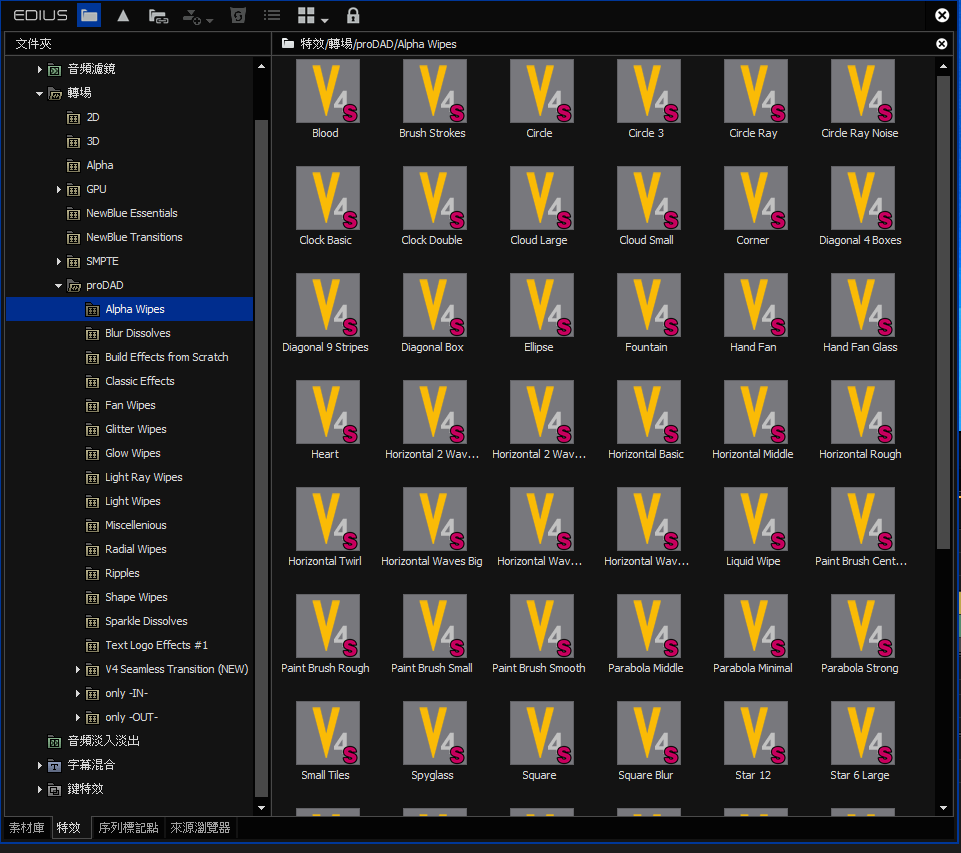Select the Horizontal Twirl transition icon

pyautogui.click(x=327, y=519)
